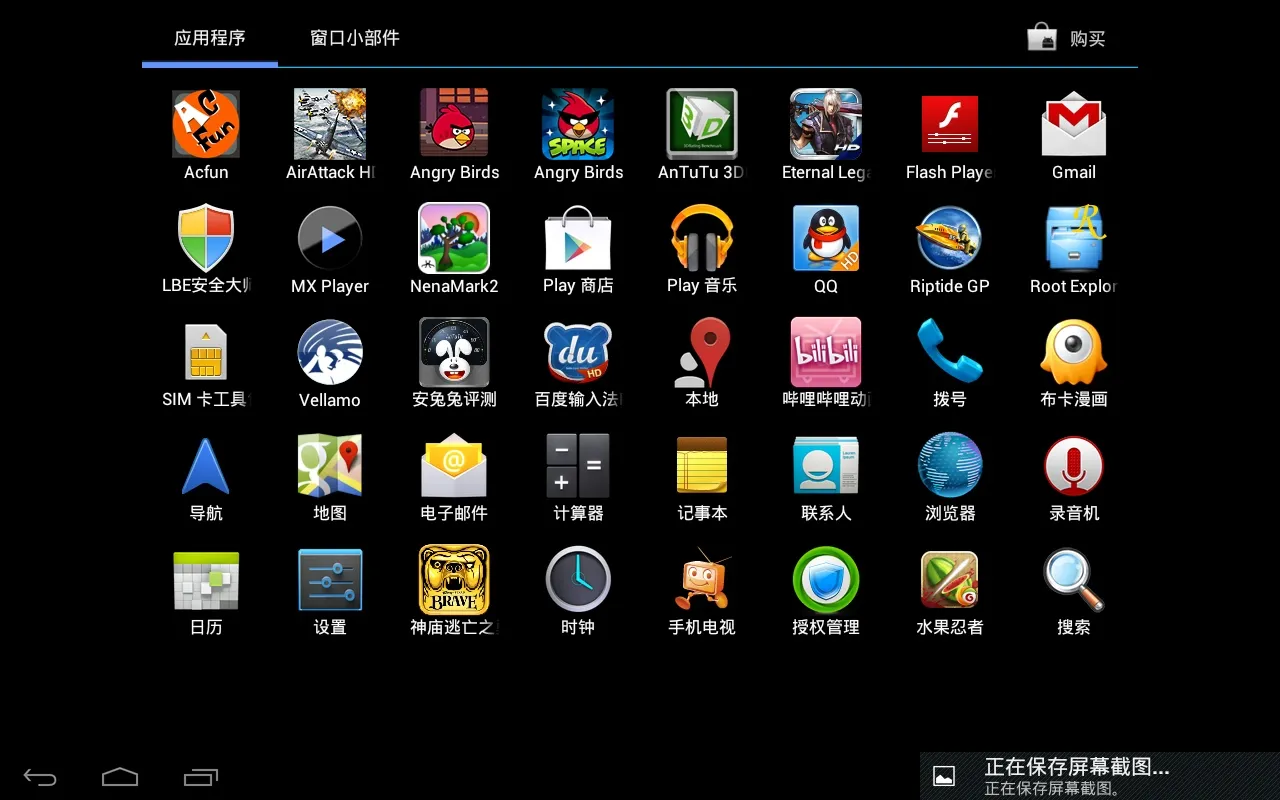1280x800 pixels.
Task: Launch 神庙逃亡 Brave game
Action: [454, 580]
